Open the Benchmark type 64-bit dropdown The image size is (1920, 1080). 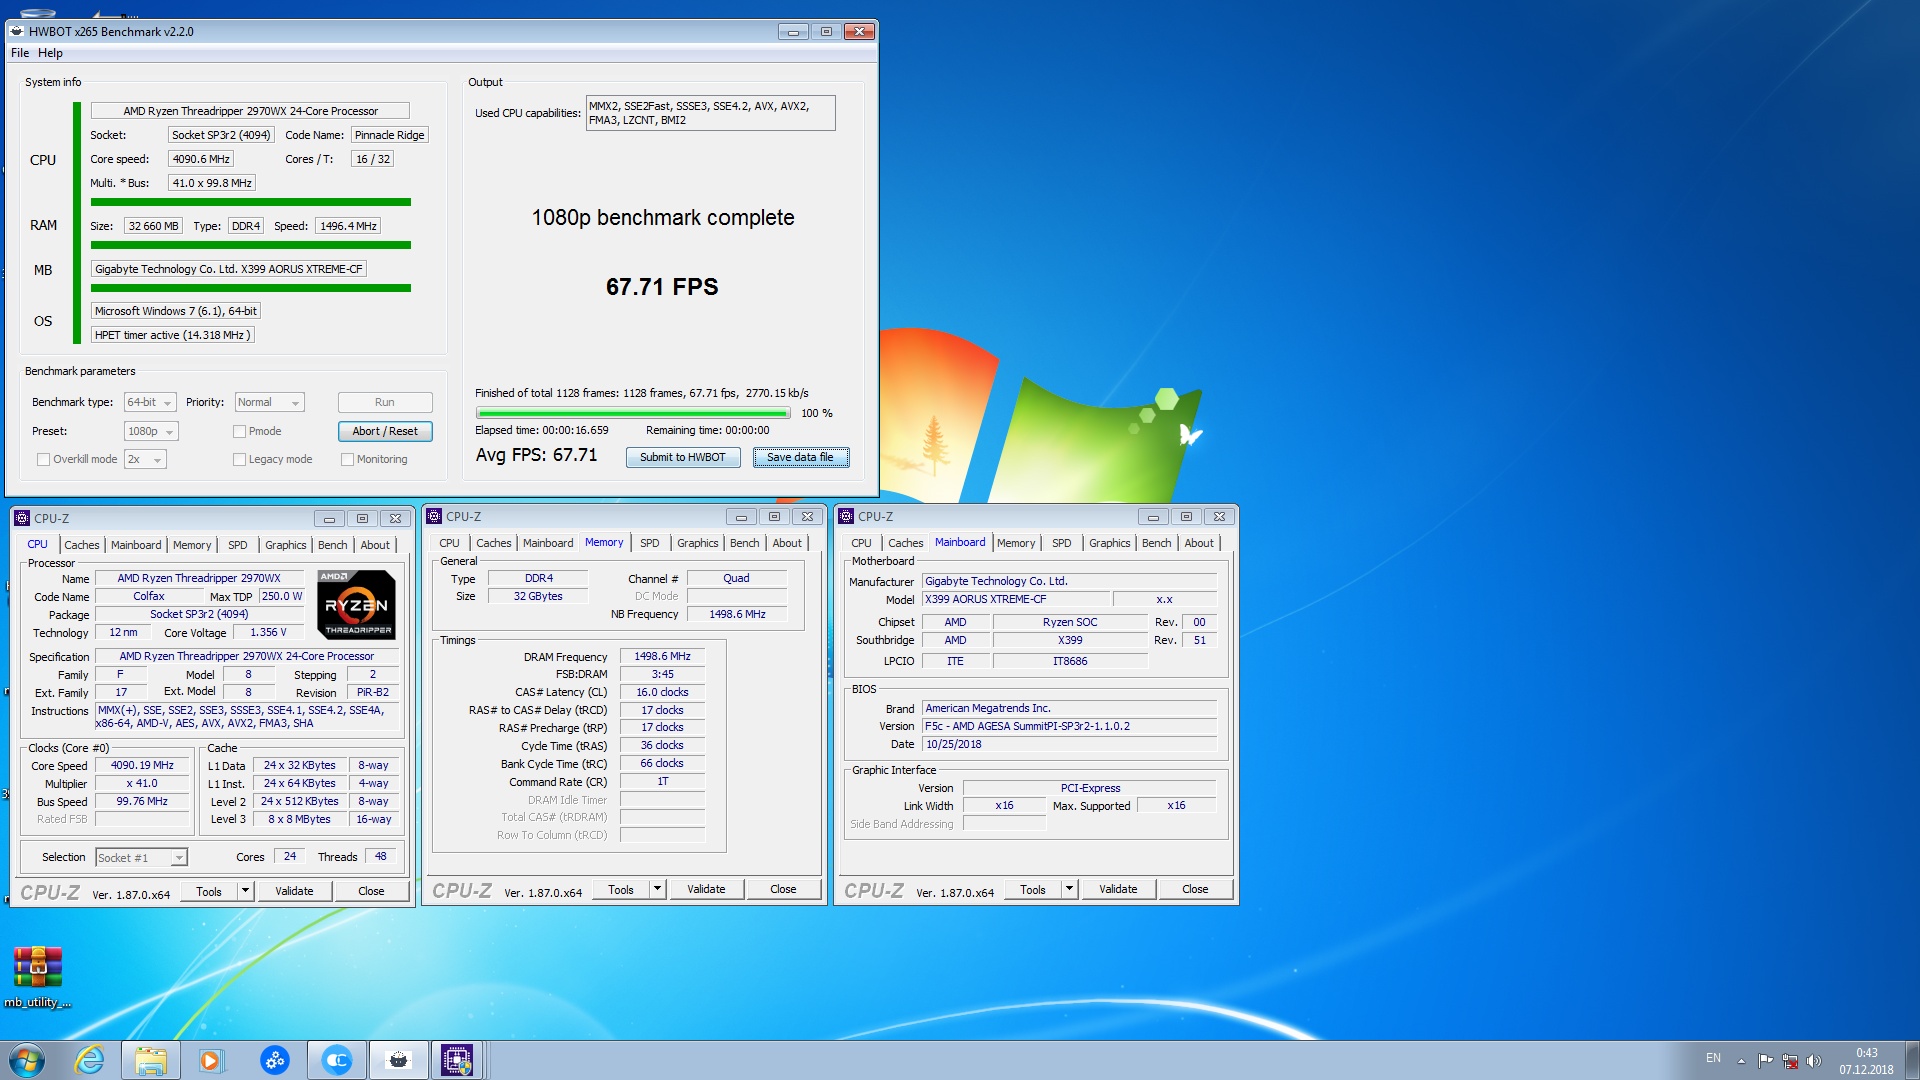(150, 403)
